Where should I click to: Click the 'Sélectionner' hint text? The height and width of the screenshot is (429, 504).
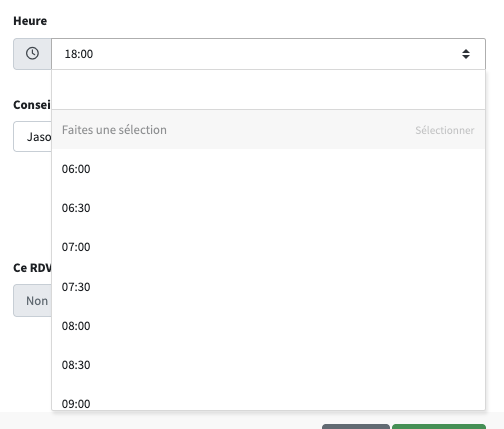pos(445,130)
